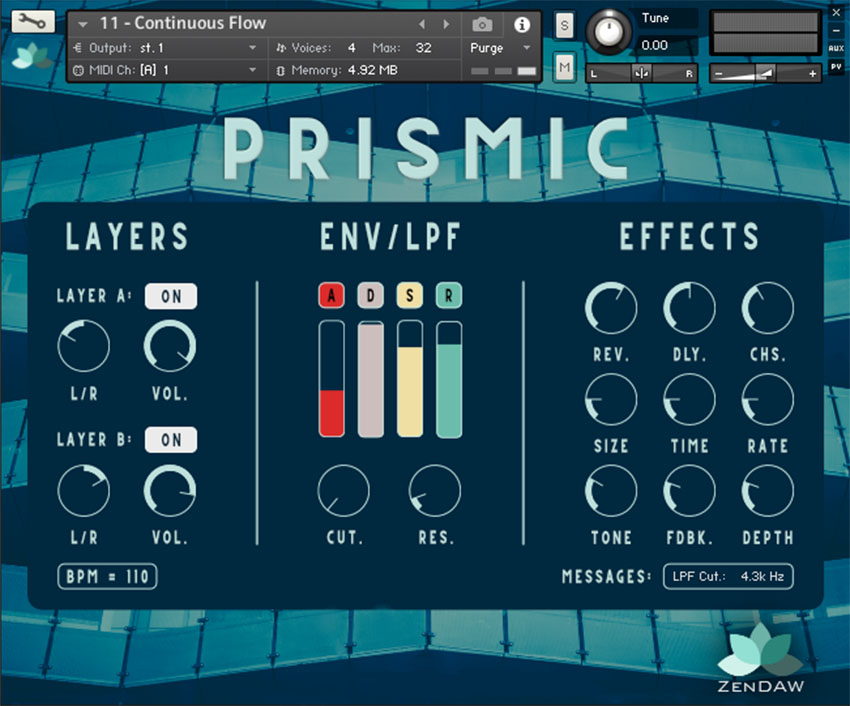850x706 pixels.
Task: Click the delay TIME knob
Action: pyautogui.click(x=690, y=399)
